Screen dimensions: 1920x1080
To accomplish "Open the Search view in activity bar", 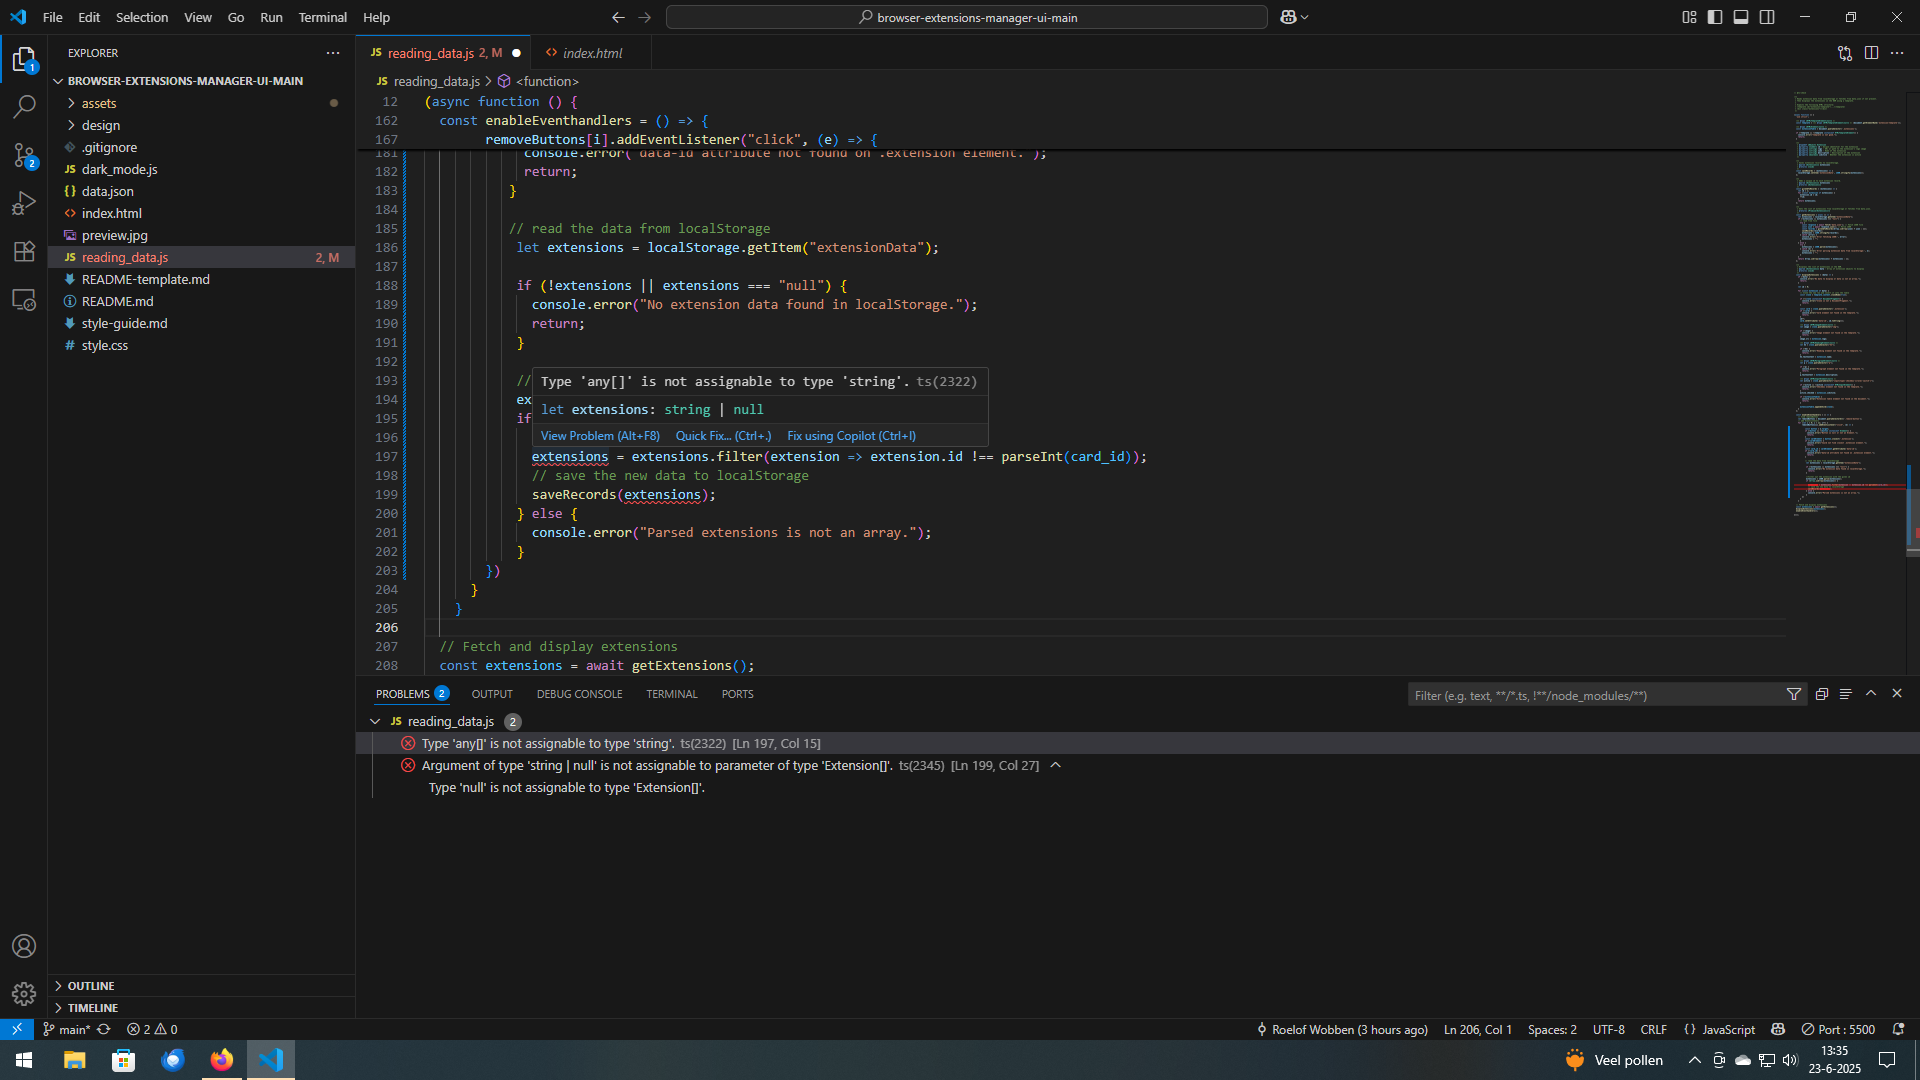I will [x=24, y=106].
